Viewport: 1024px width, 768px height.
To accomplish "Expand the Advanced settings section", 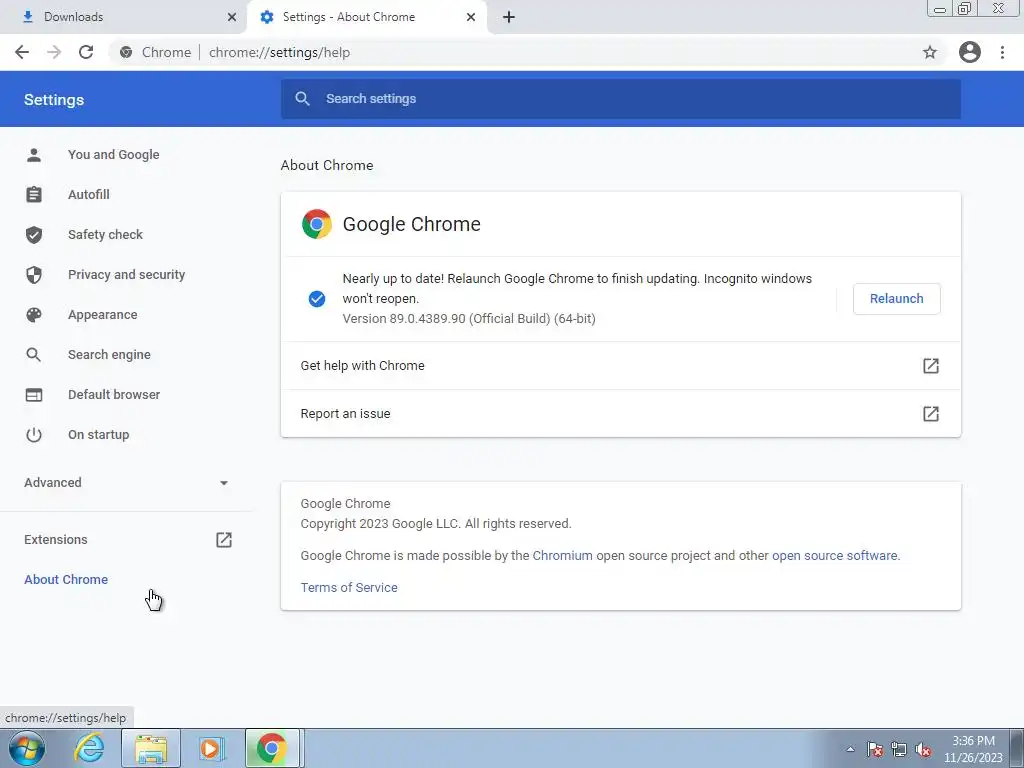I will [126, 483].
